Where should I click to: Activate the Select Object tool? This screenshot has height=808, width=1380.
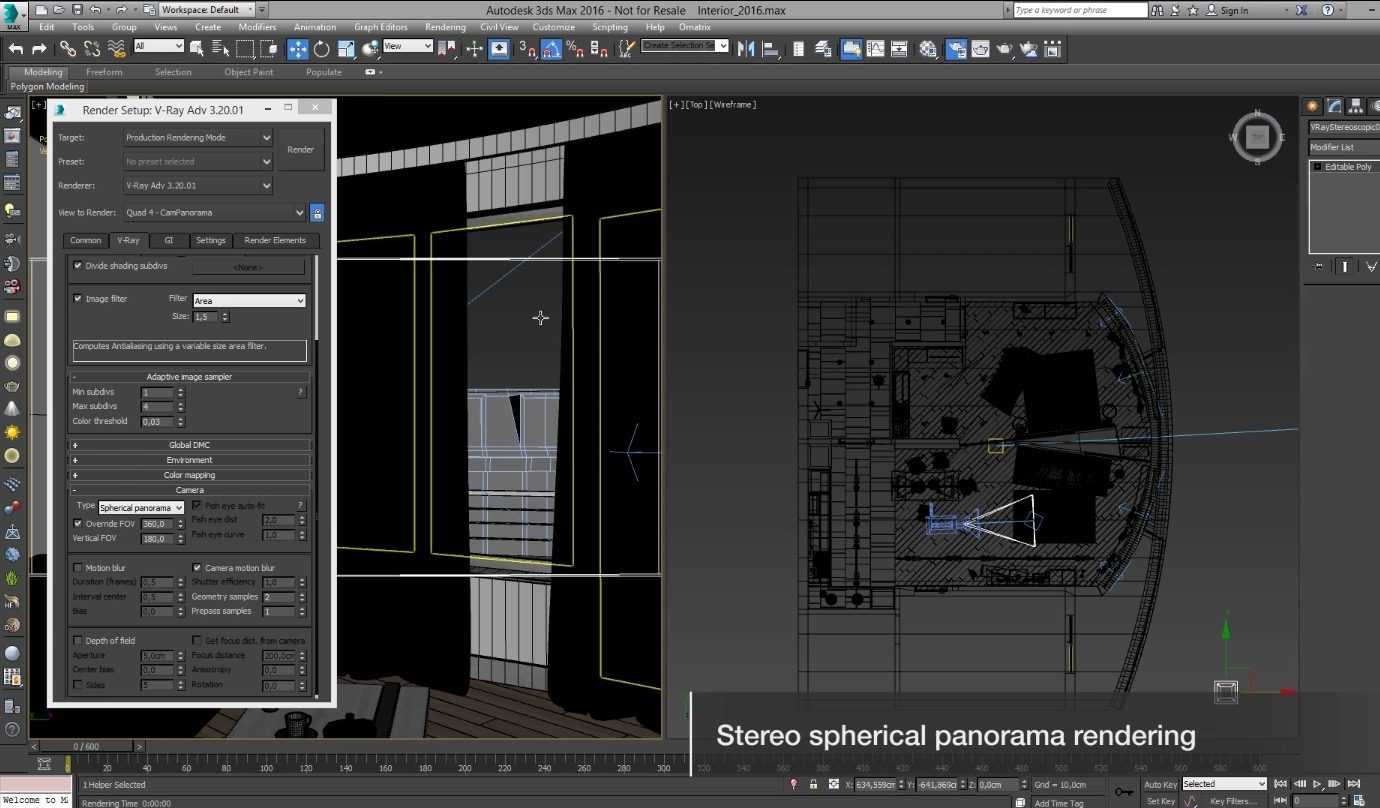(197, 48)
